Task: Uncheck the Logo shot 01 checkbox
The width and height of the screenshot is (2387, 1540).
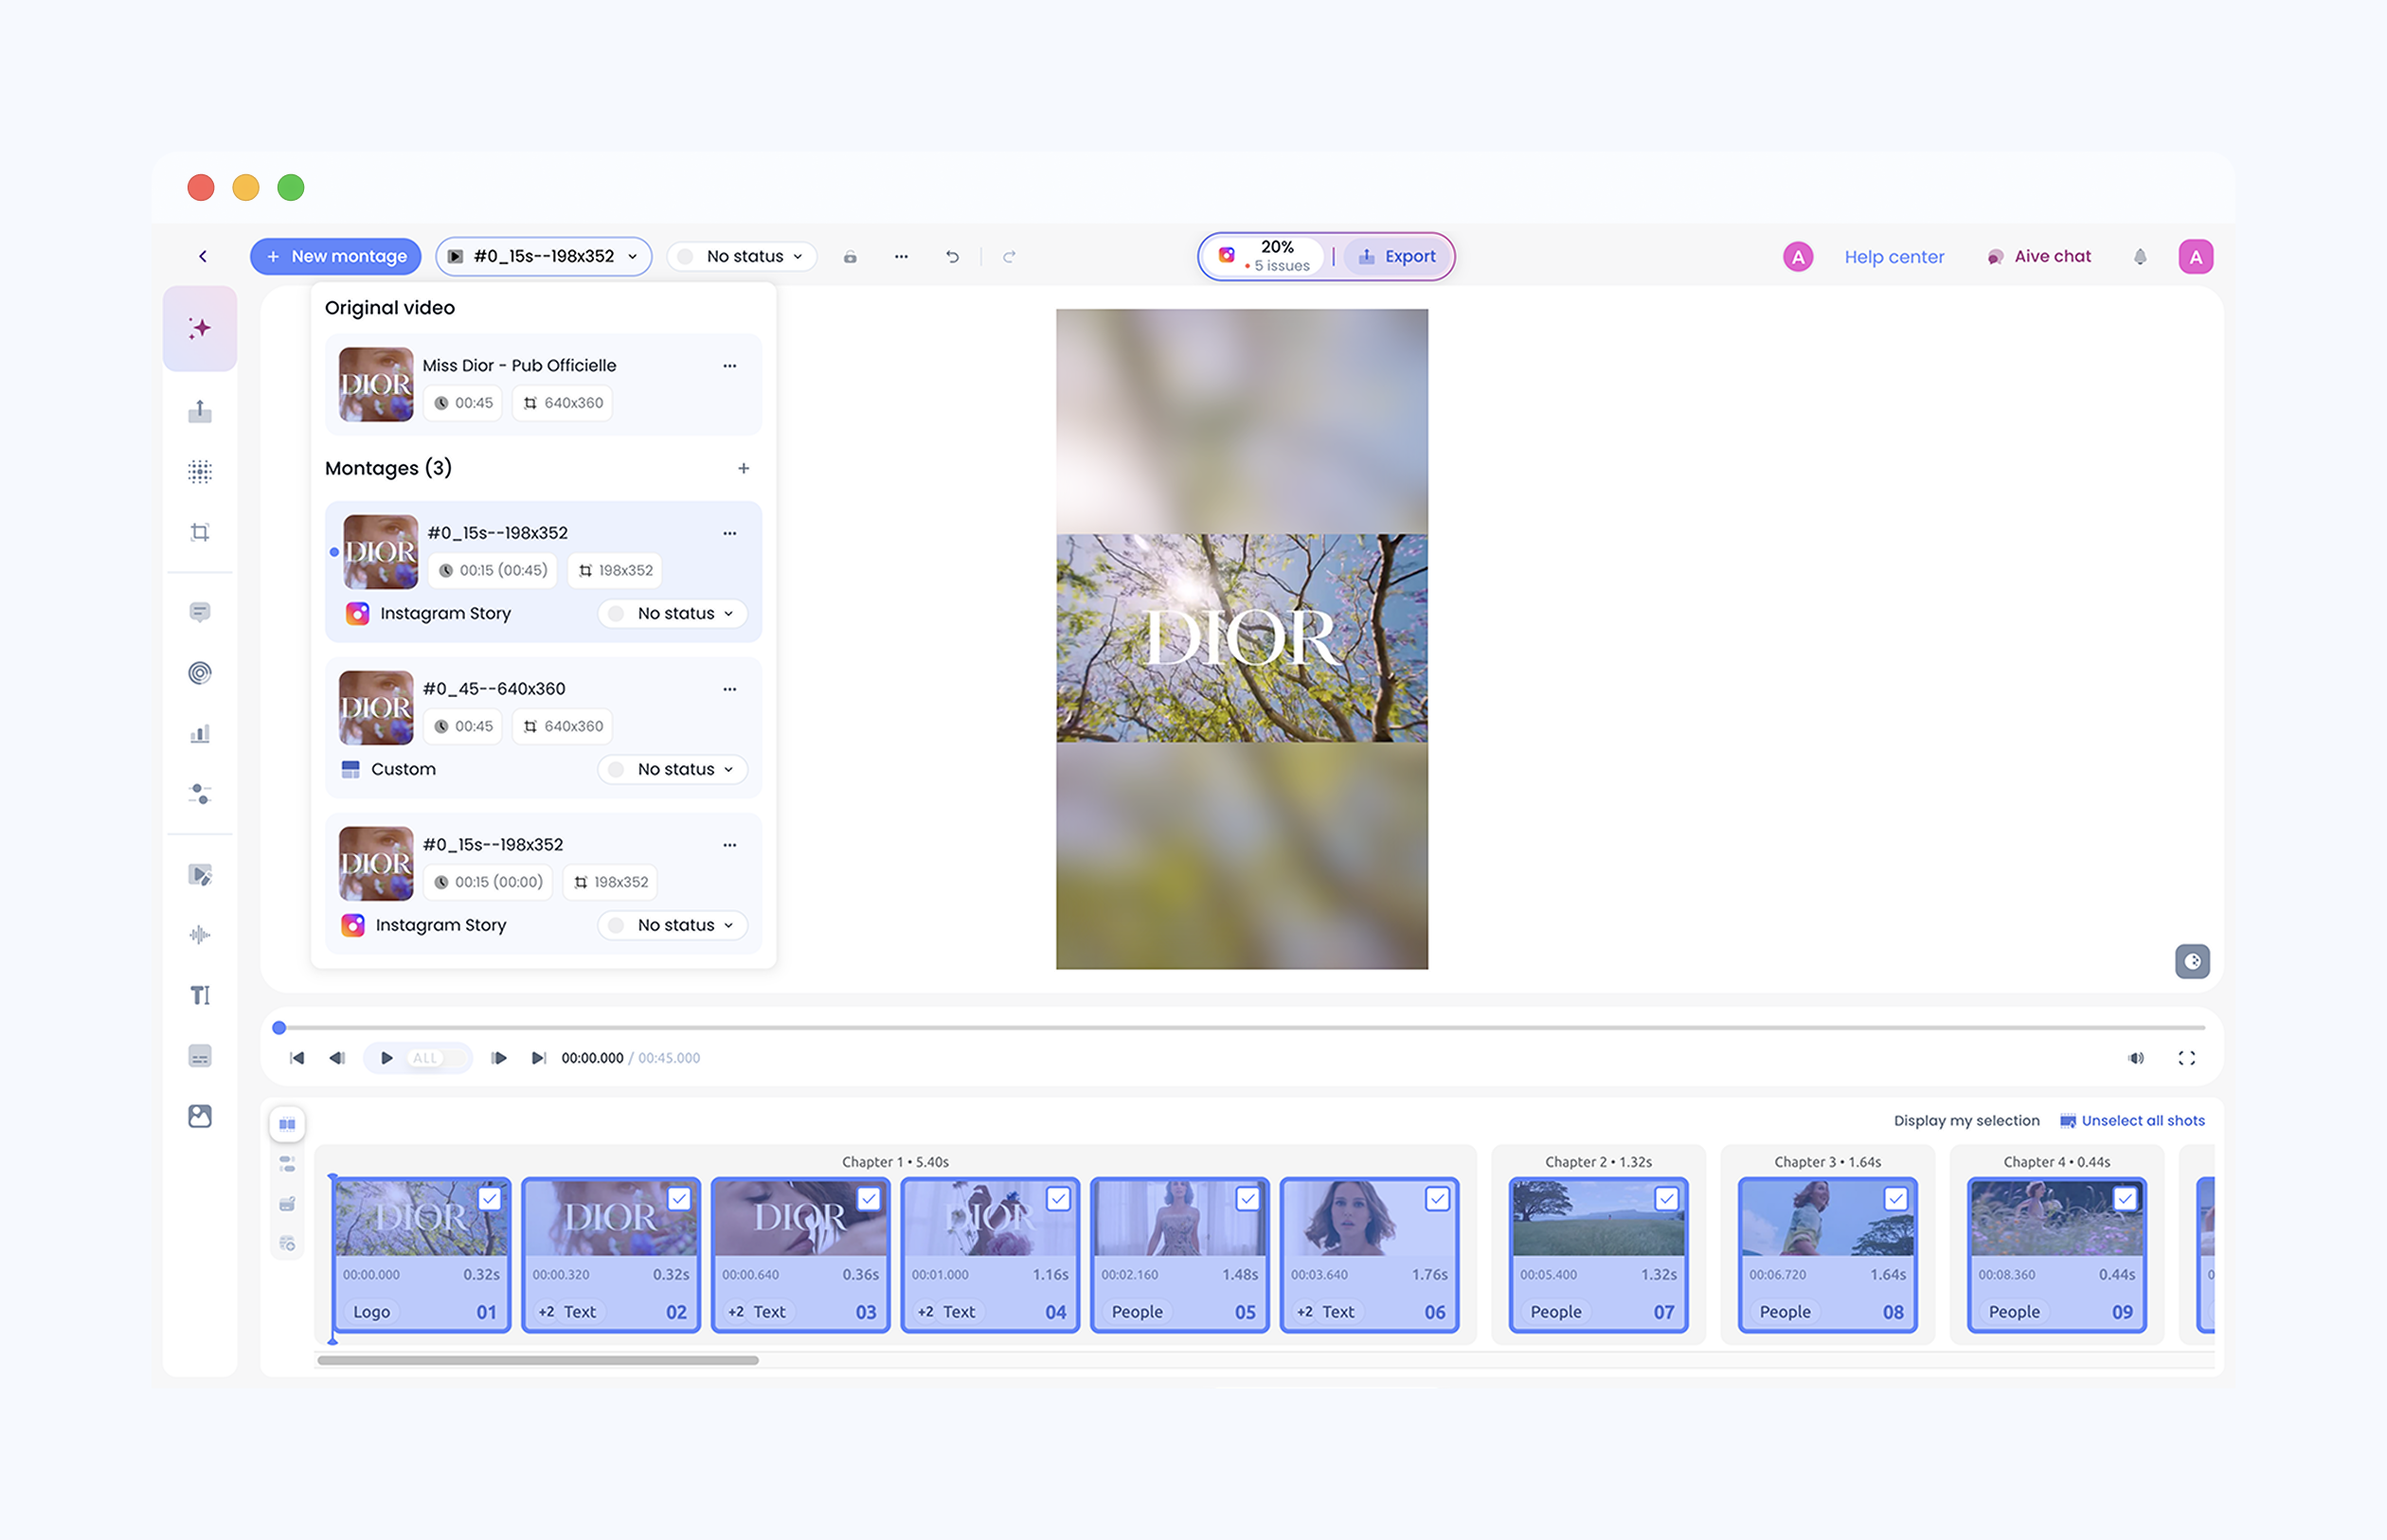Action: [489, 1198]
